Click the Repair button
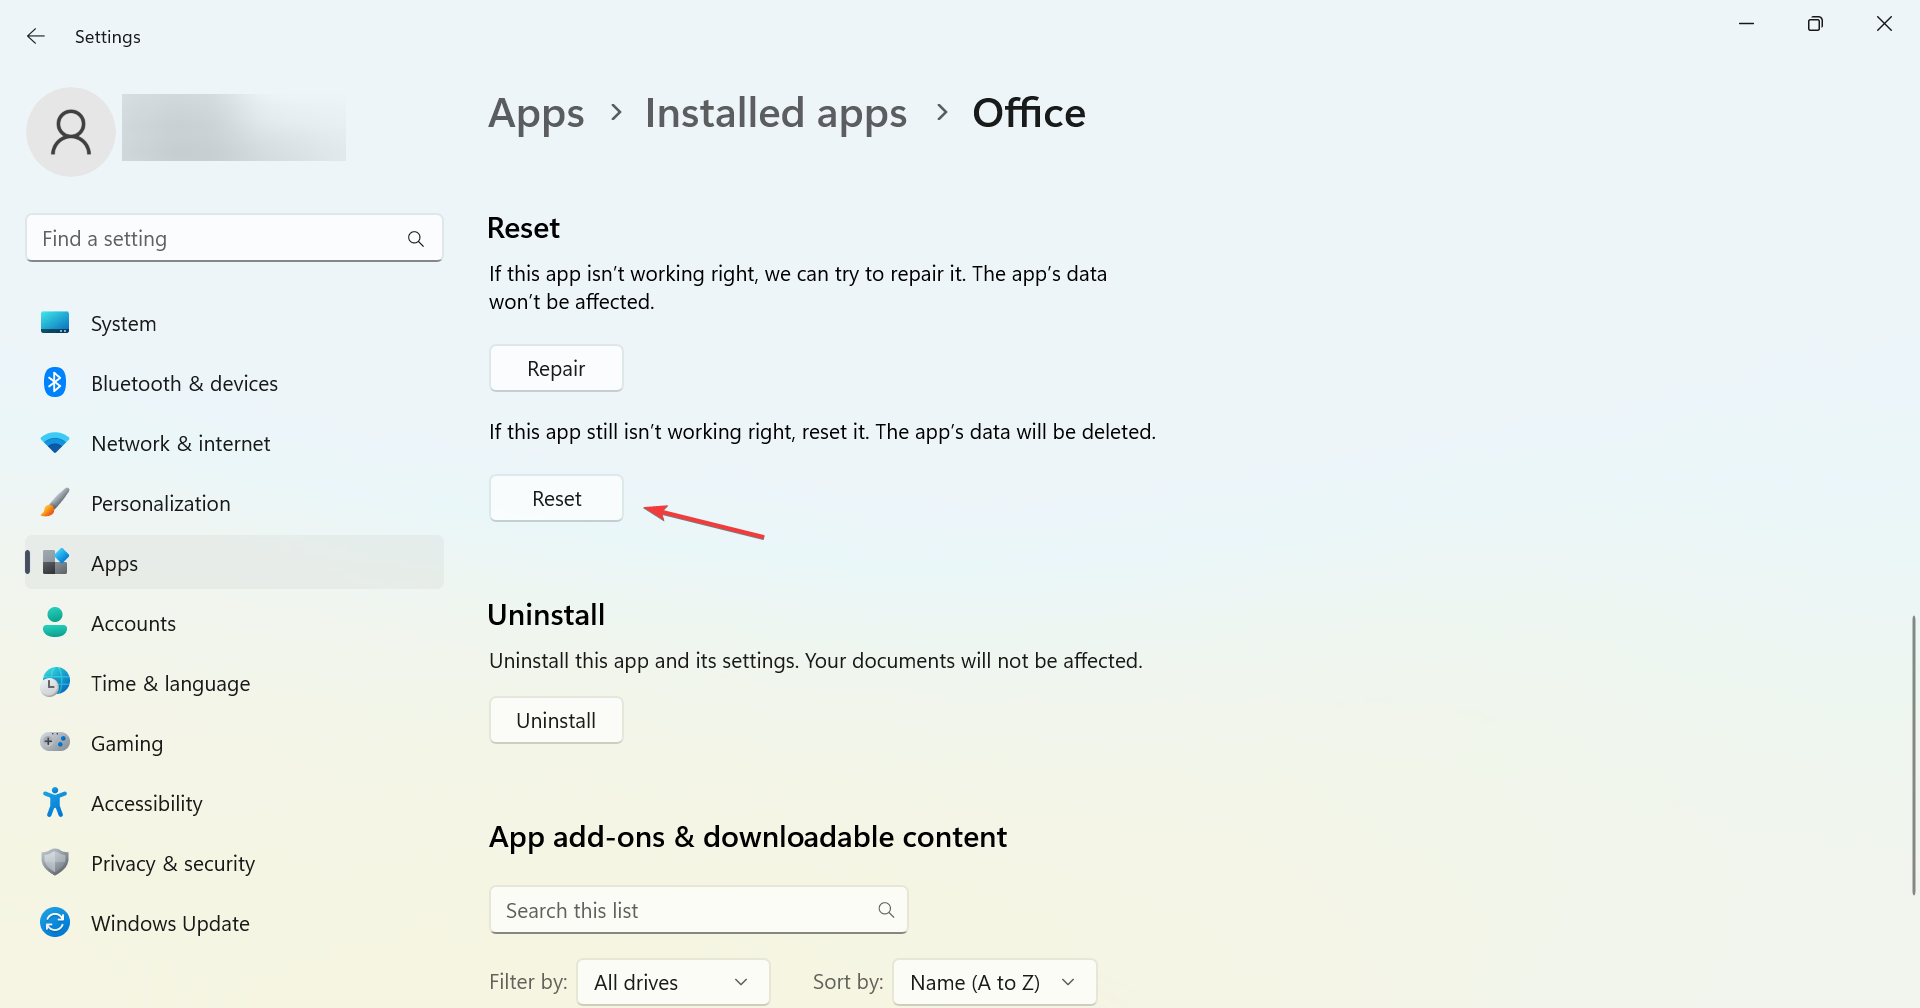Image resolution: width=1920 pixels, height=1008 pixels. point(556,369)
